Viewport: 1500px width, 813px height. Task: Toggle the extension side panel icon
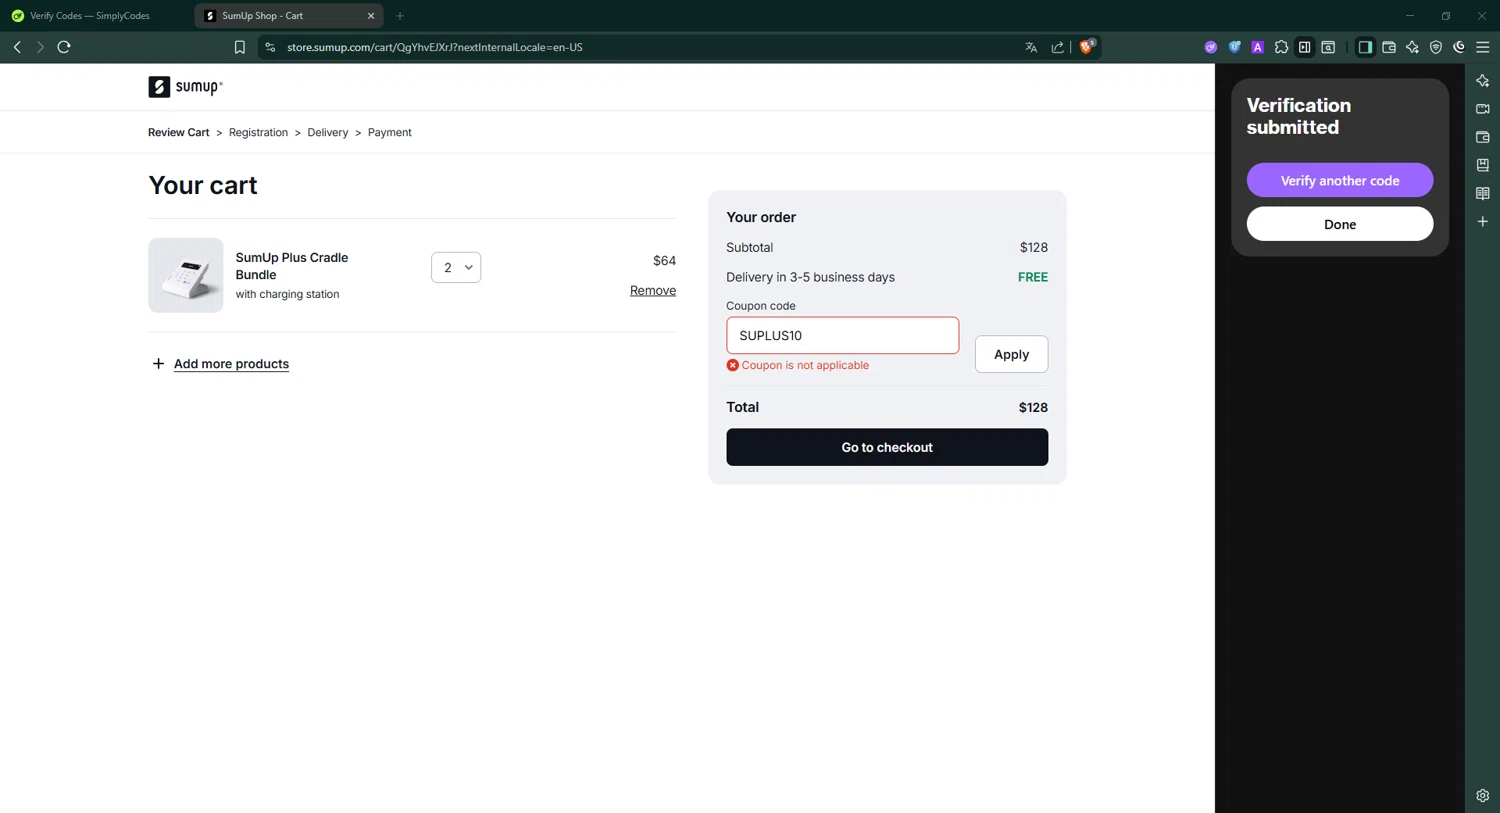click(x=1305, y=47)
